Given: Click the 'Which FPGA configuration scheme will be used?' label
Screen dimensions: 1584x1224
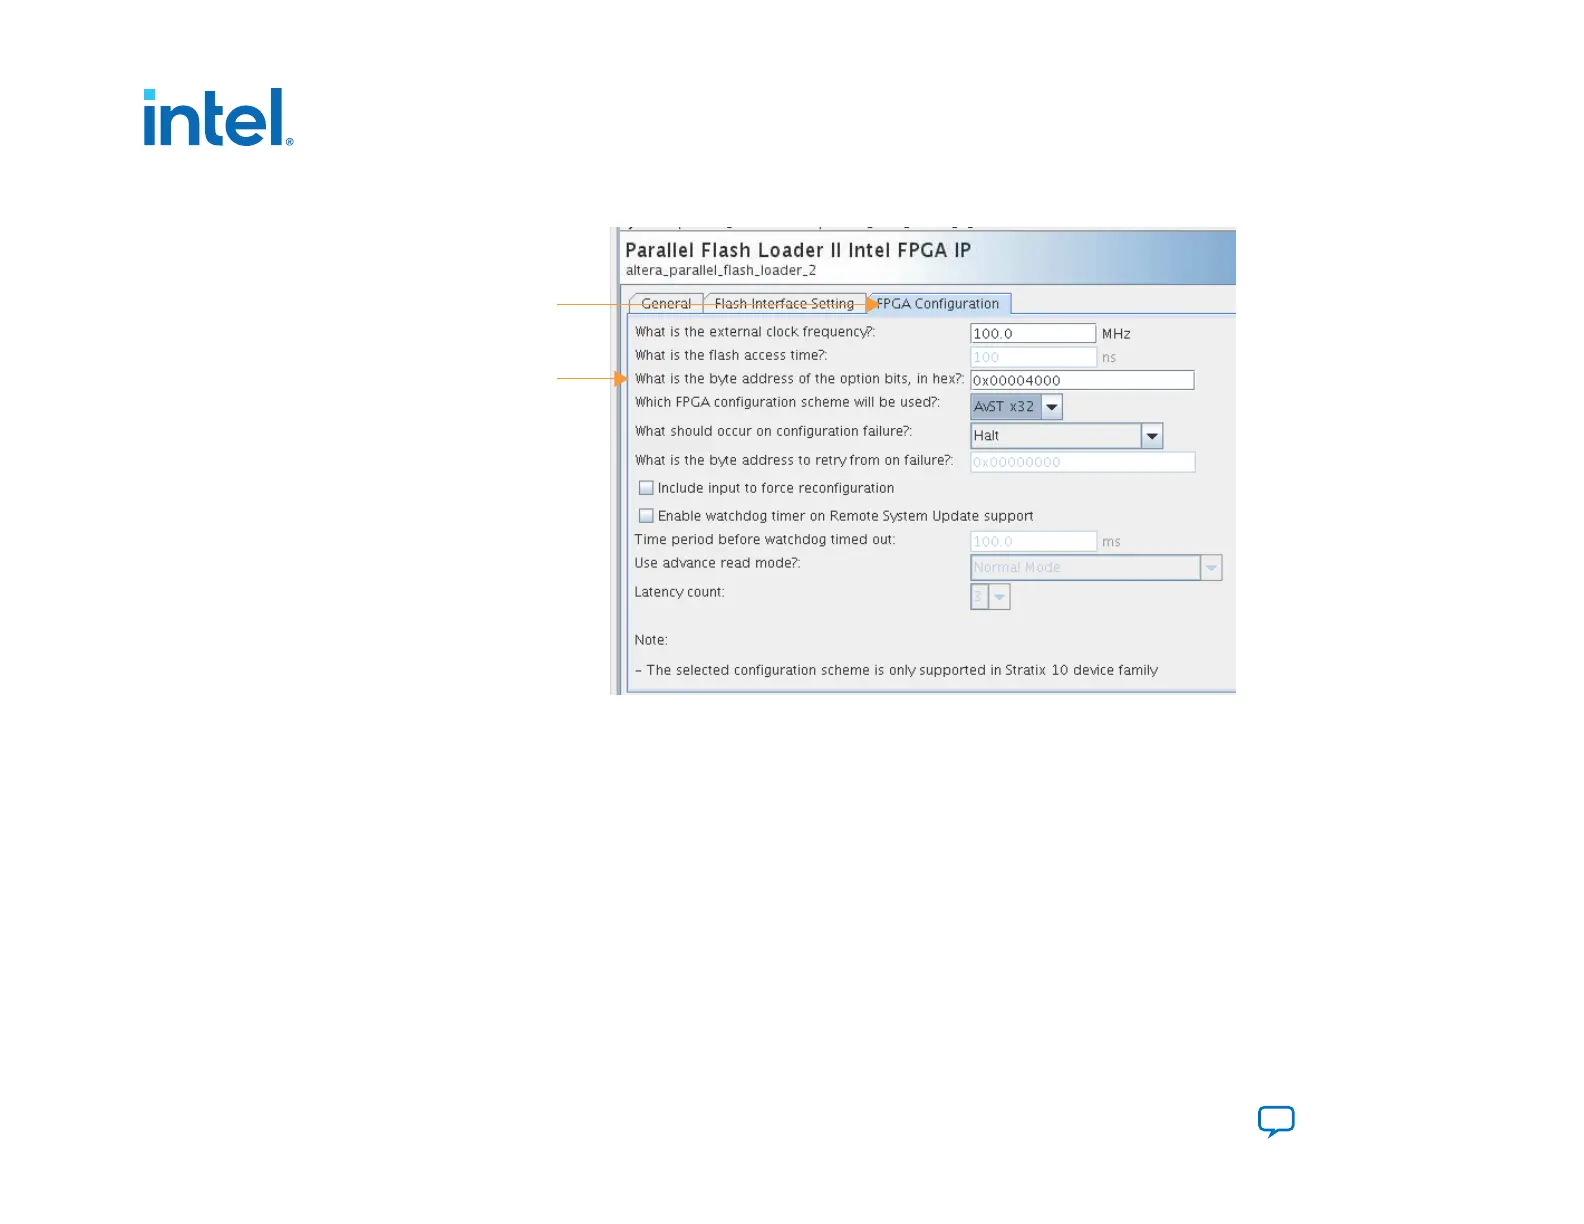Looking at the screenshot, I should pos(787,403).
